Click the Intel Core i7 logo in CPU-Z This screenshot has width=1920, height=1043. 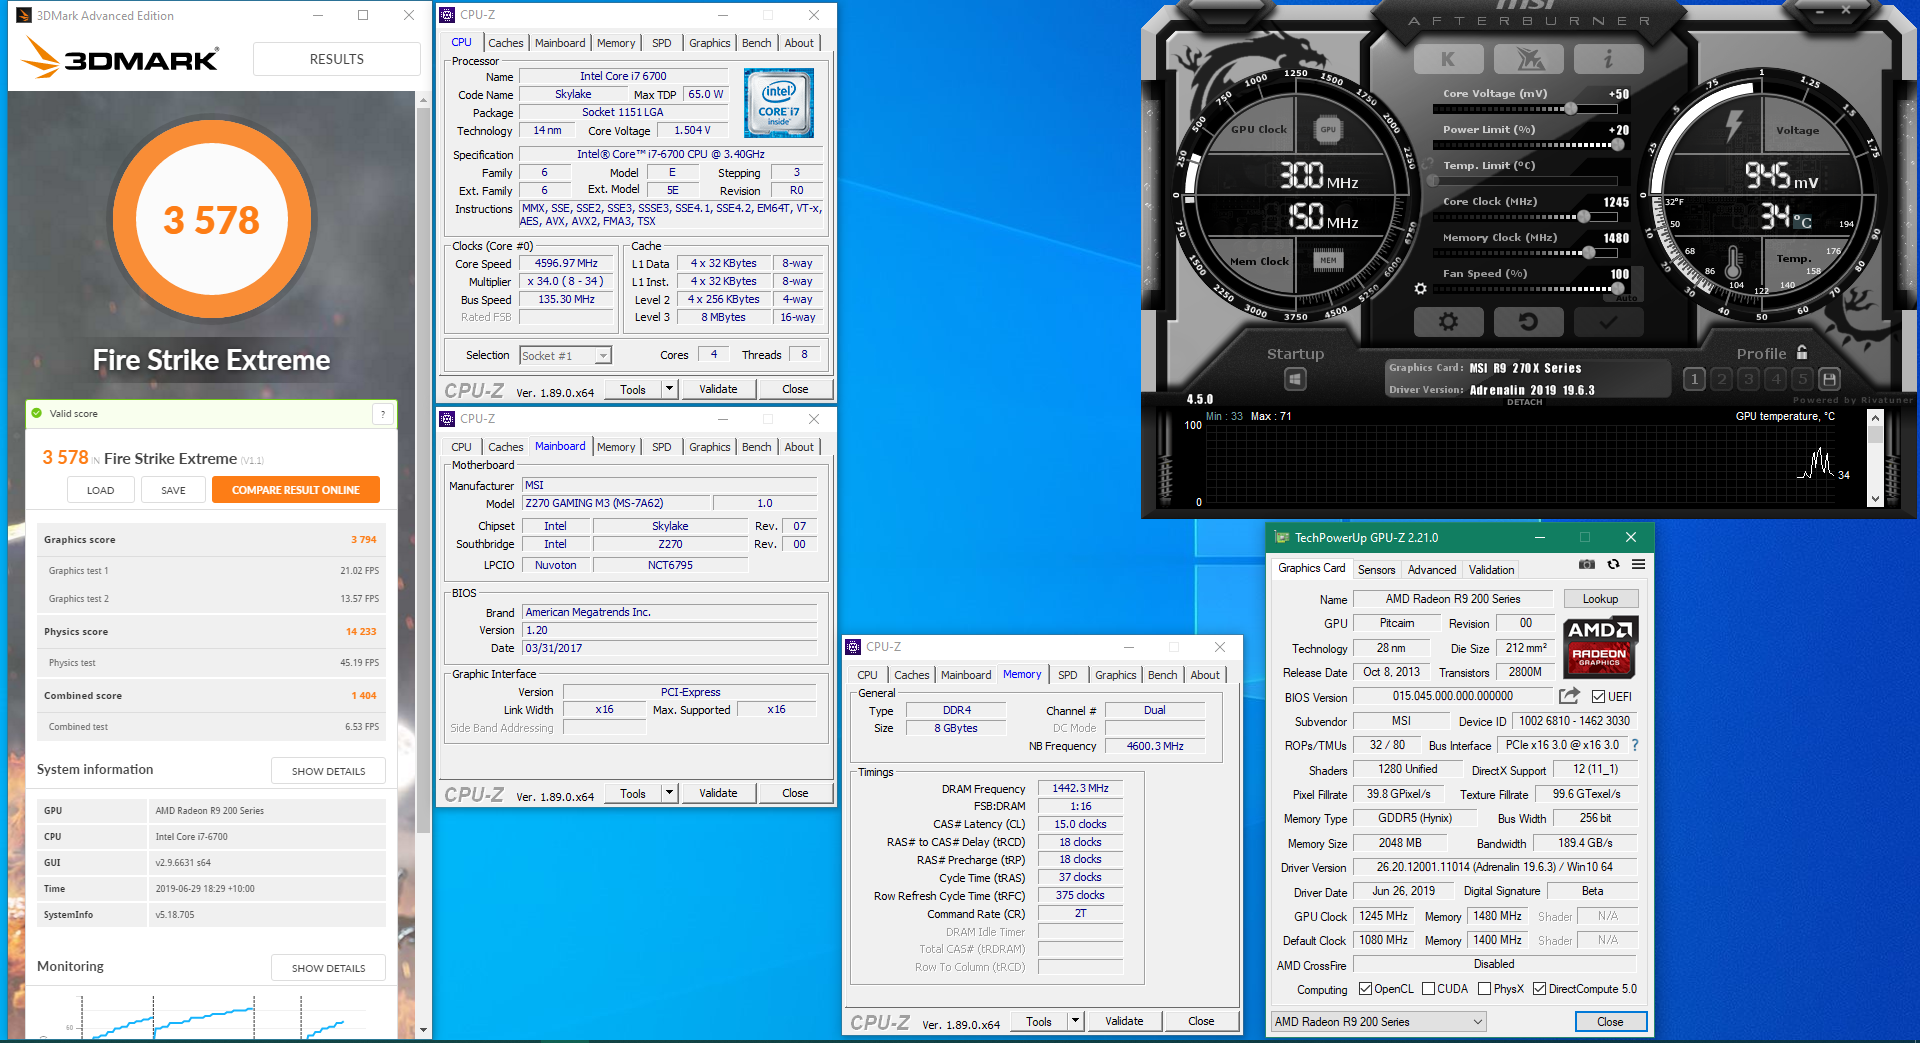779,103
